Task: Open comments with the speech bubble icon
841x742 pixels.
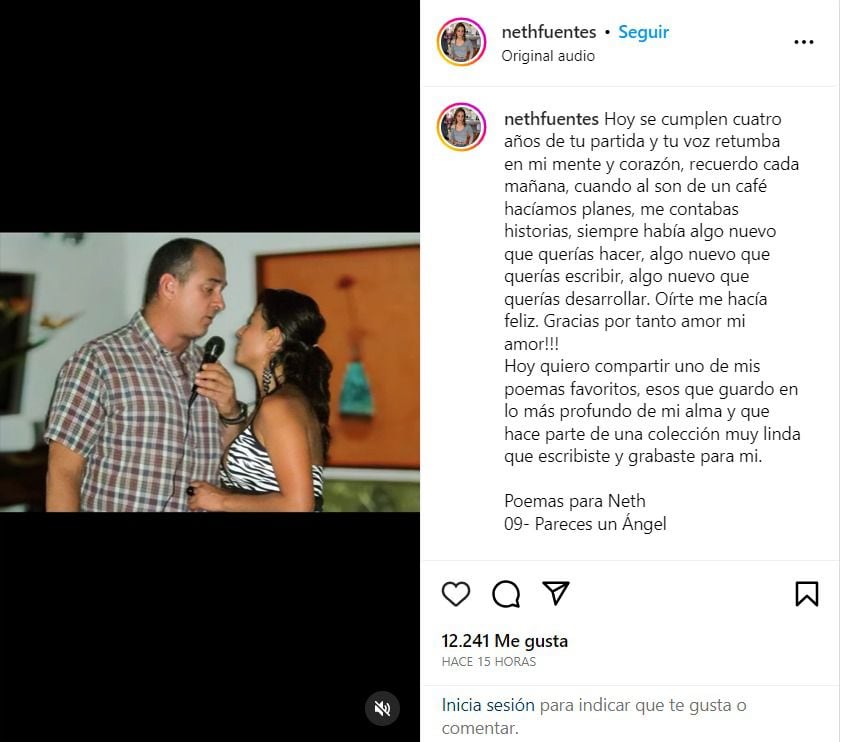Action: [506, 594]
